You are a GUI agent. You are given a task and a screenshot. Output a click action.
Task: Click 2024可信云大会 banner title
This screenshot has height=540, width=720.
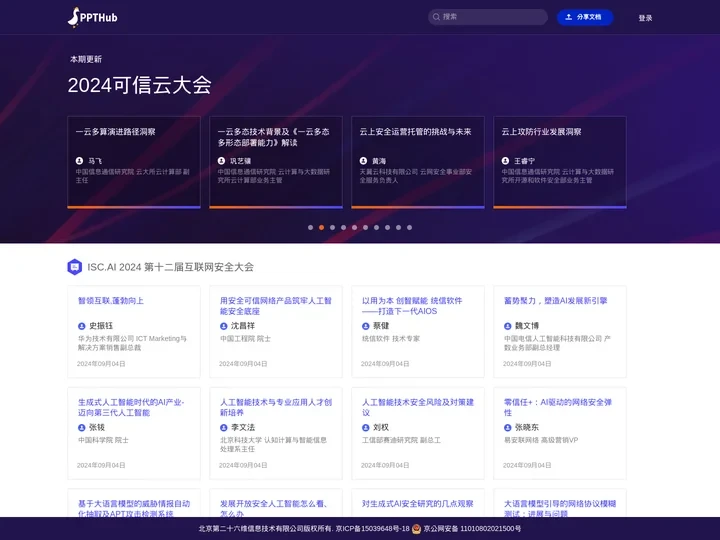tap(140, 85)
